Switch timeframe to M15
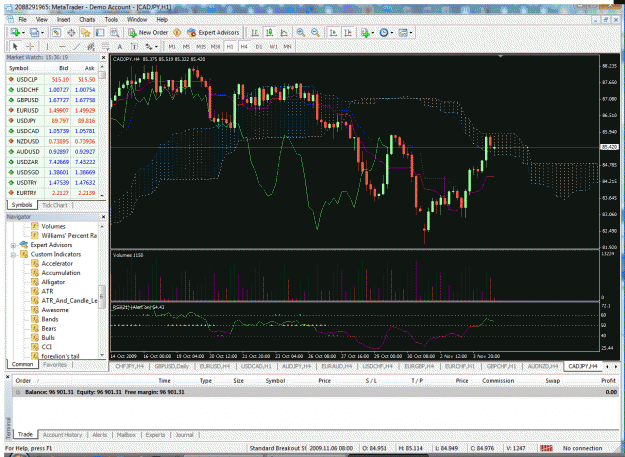The height and width of the screenshot is (457, 625). coord(201,47)
